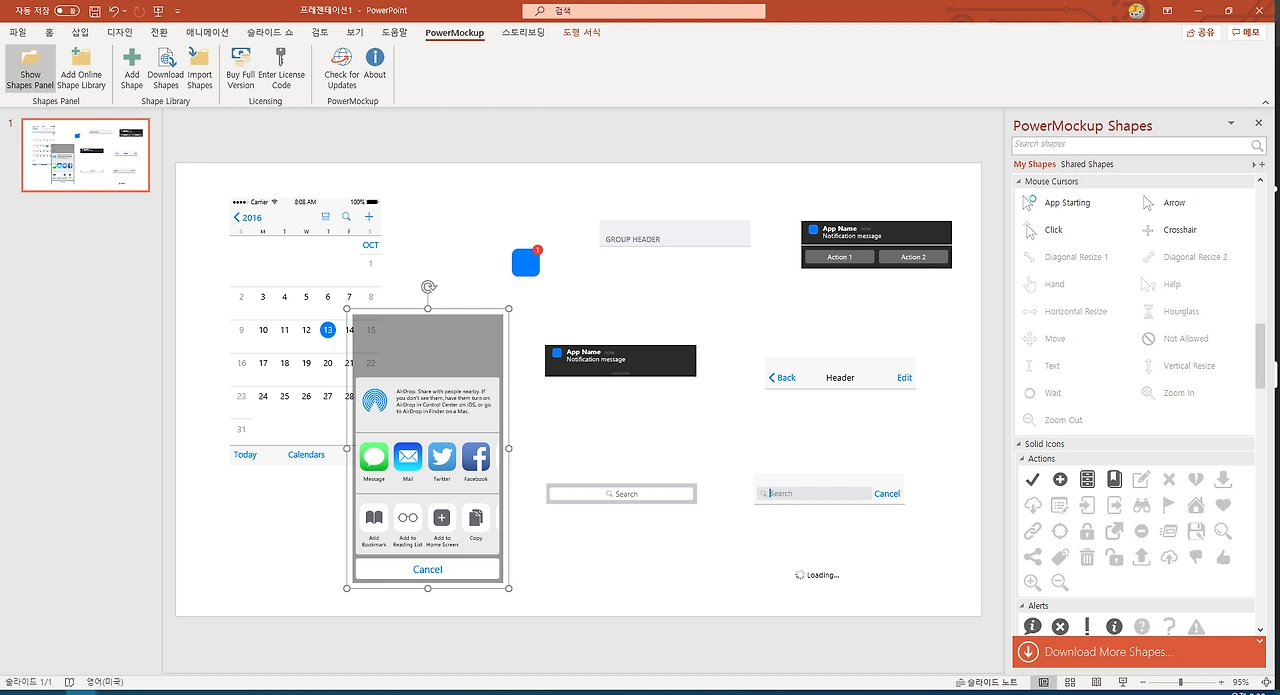Open PowerMockup Shapes panel options dropdown
Viewport: 1280px width, 695px height.
click(x=1231, y=123)
